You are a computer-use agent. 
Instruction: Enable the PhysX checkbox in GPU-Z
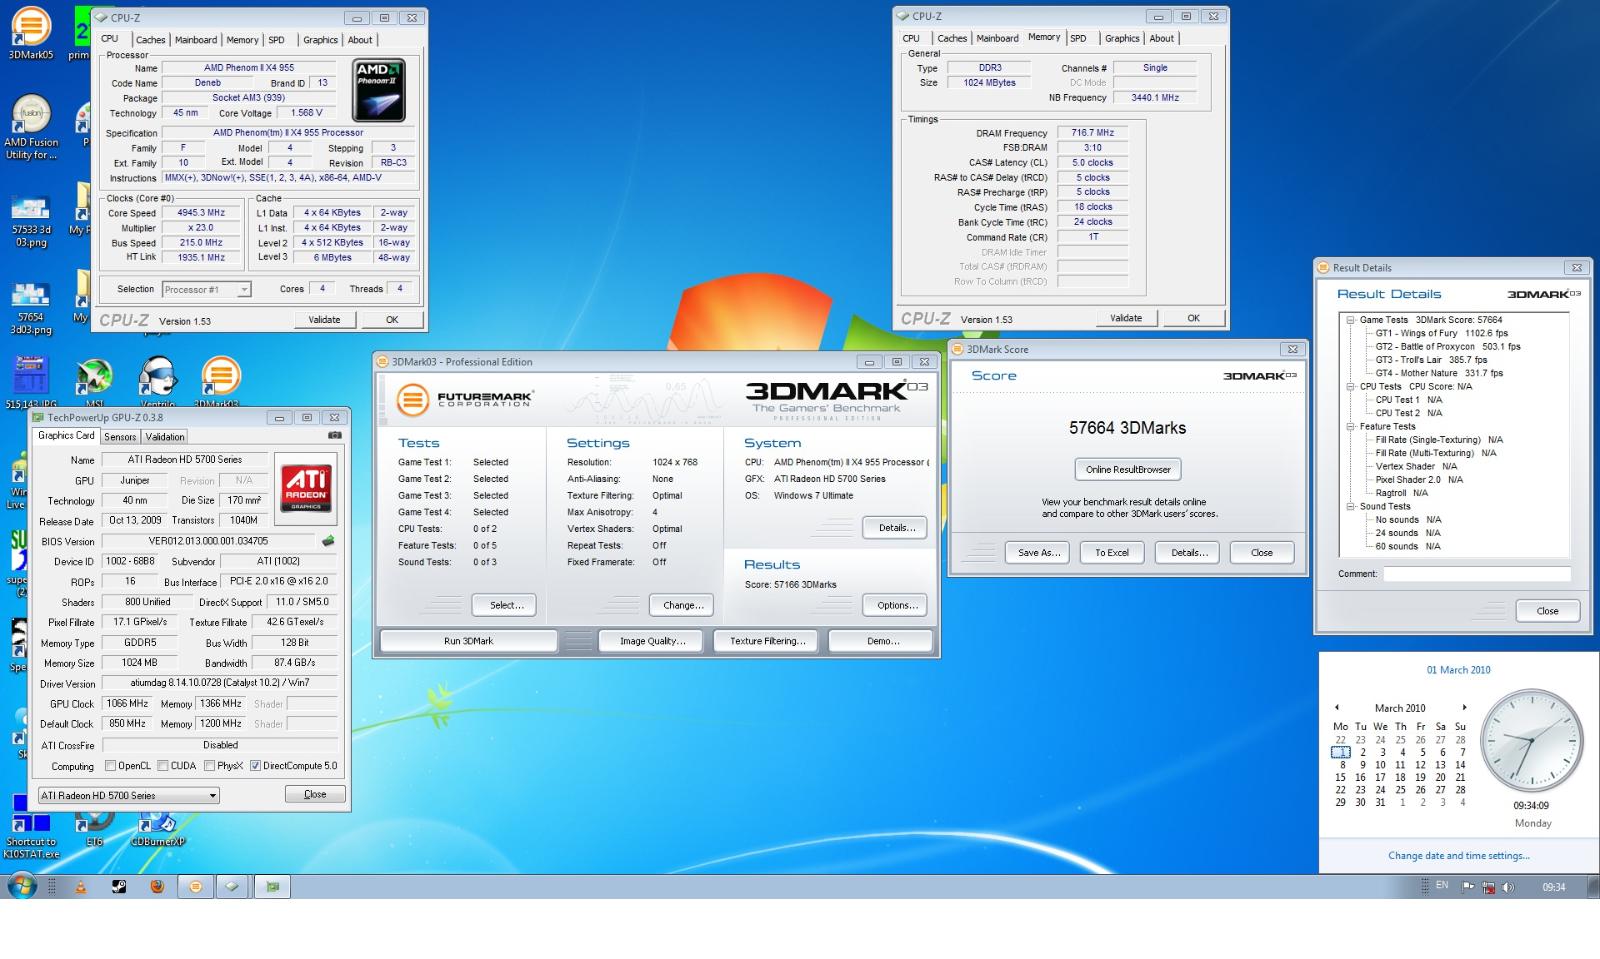coord(209,766)
